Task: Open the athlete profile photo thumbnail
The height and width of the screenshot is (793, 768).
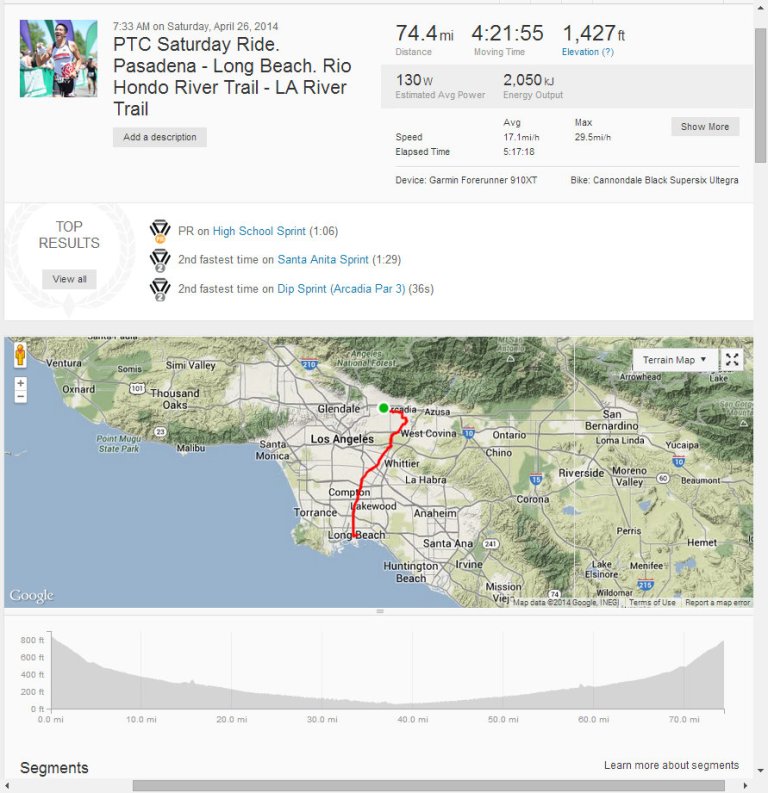Action: (58, 58)
